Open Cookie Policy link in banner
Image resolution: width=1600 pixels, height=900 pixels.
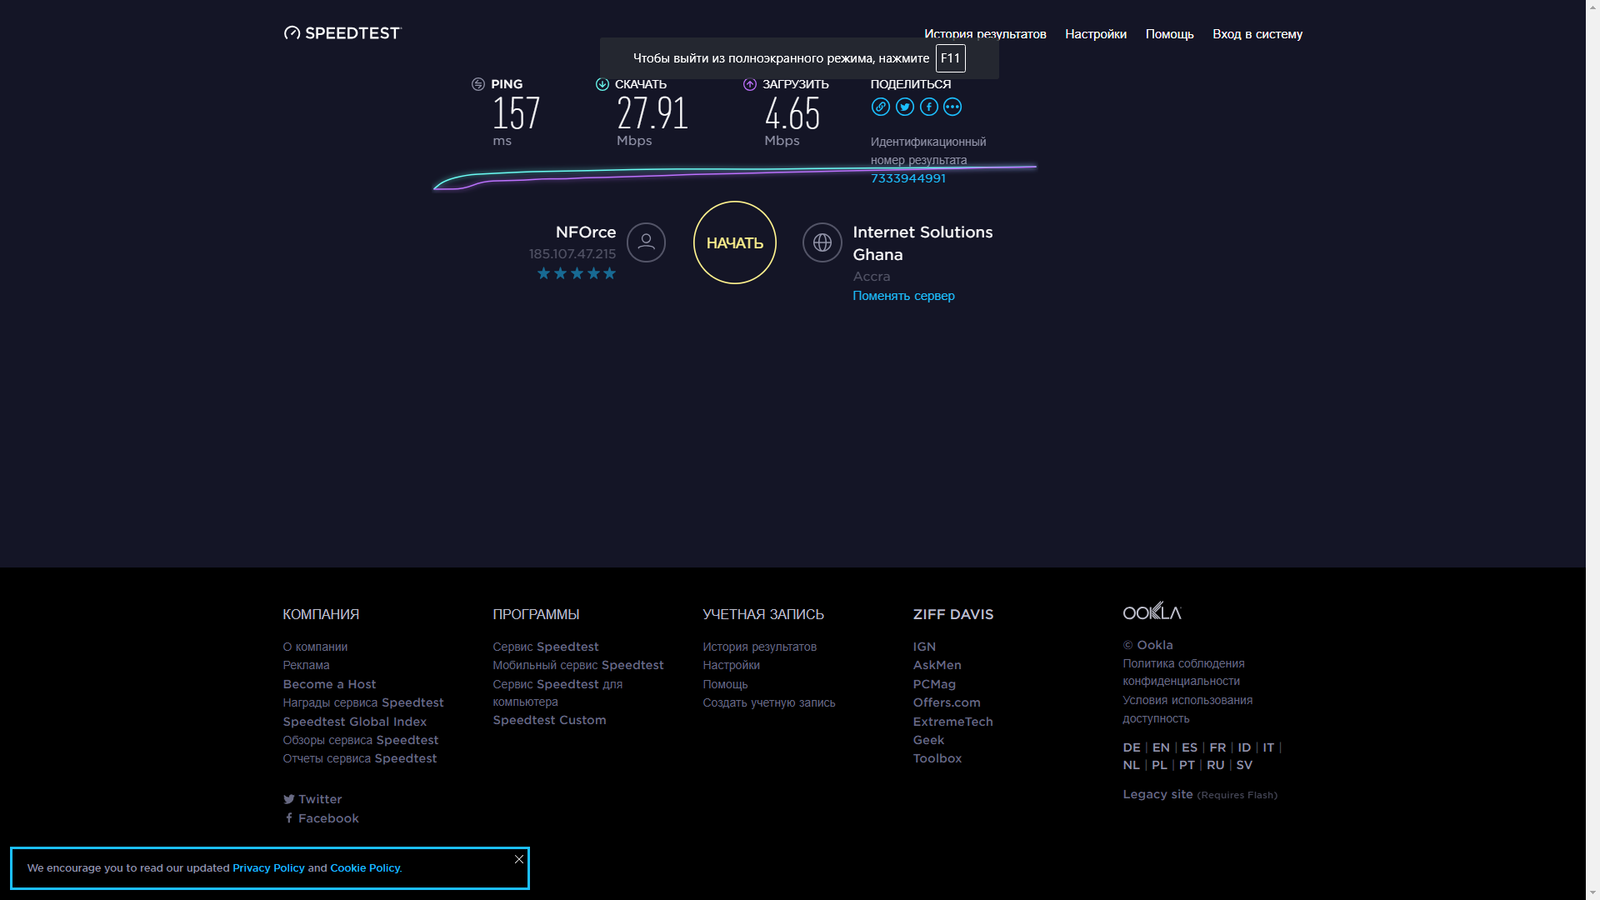(365, 868)
